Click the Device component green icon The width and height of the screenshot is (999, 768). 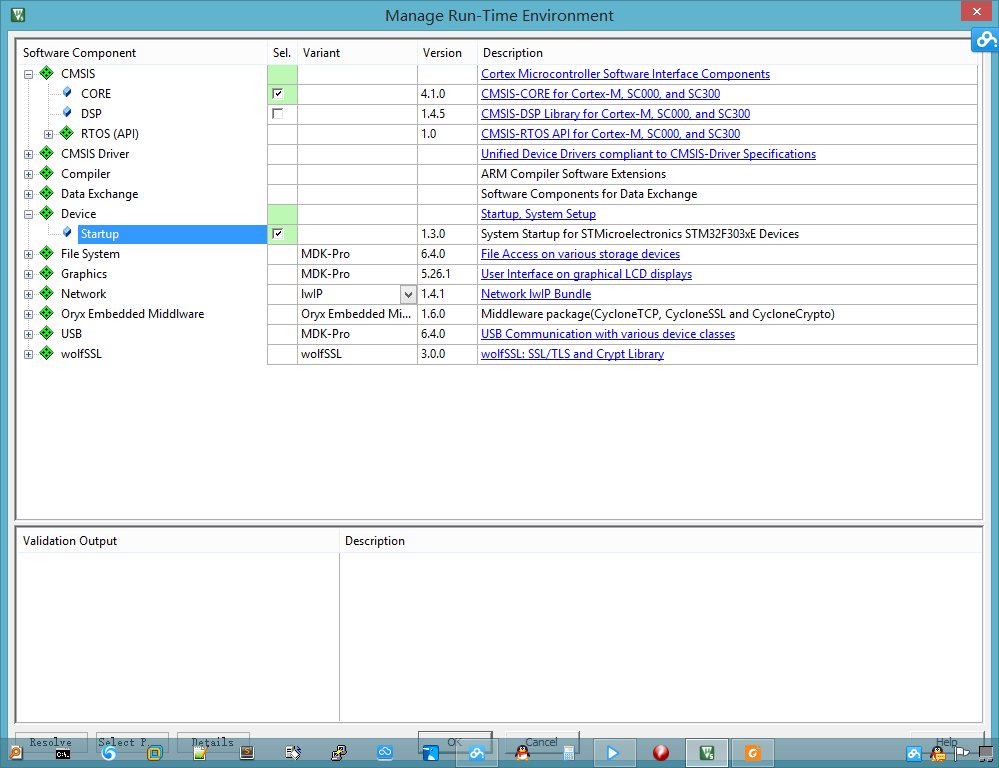[x=47, y=214]
